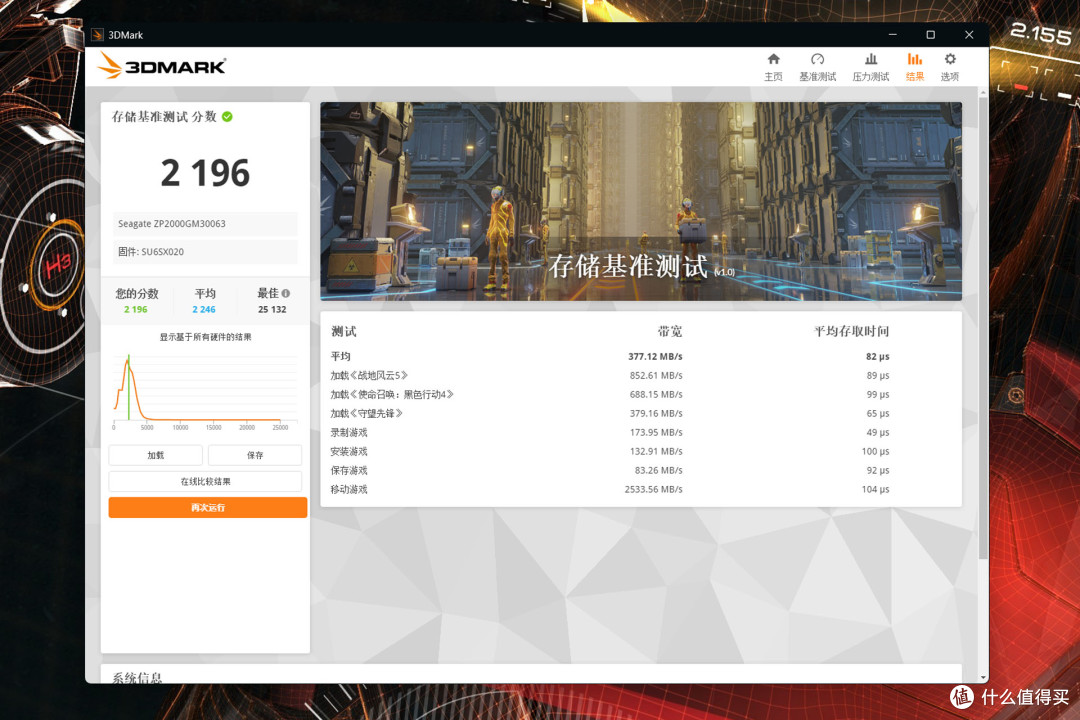1080x720 pixels.
Task: Click the main score 2 196
Action: tap(205, 172)
